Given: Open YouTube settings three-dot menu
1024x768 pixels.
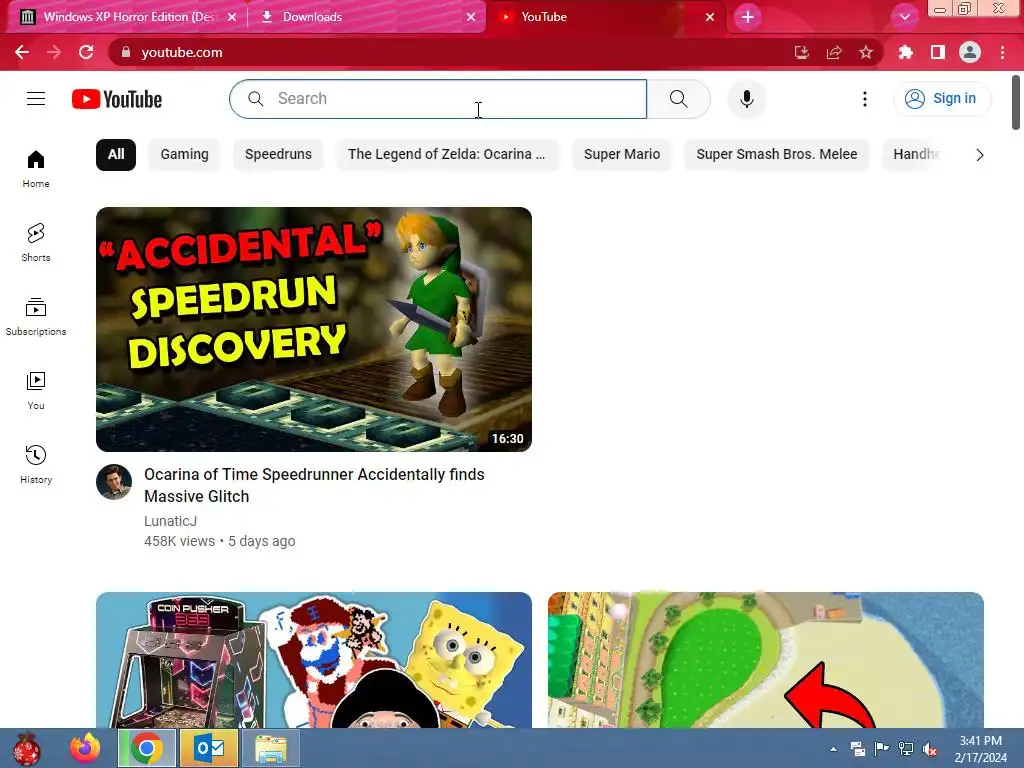Looking at the screenshot, I should pos(865,99).
